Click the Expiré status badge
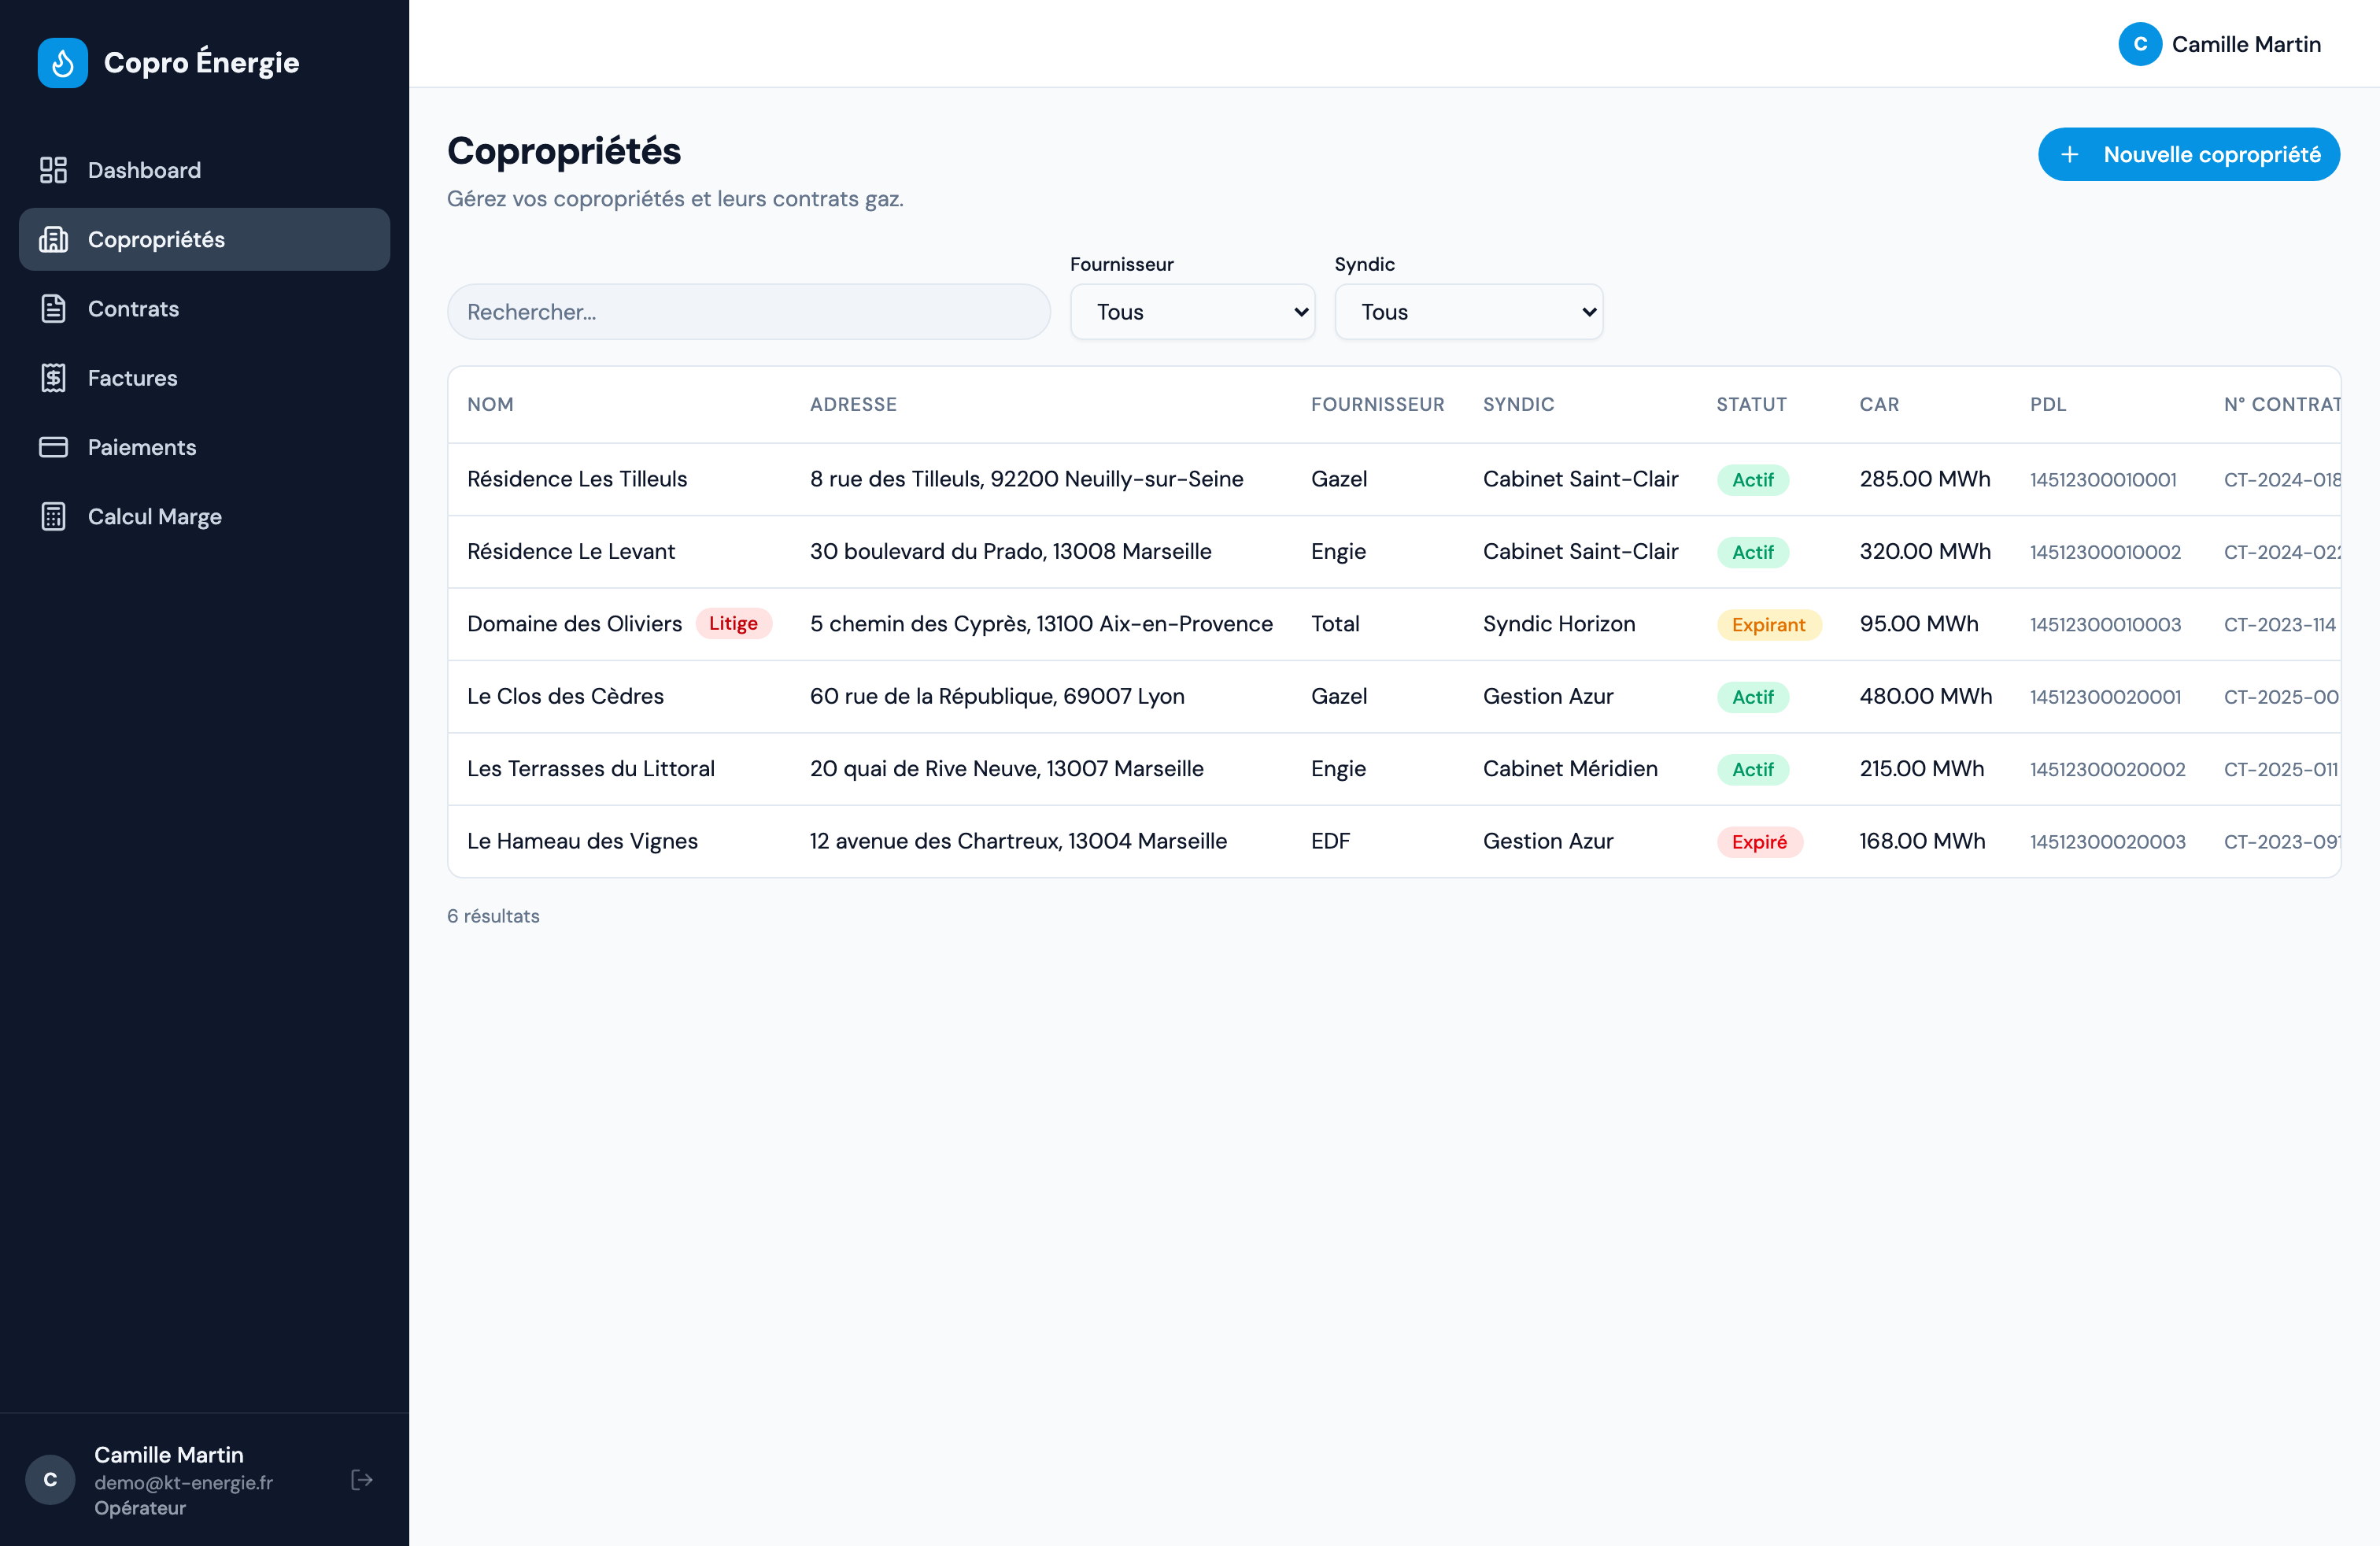Image resolution: width=2380 pixels, height=1546 pixels. 1759,842
